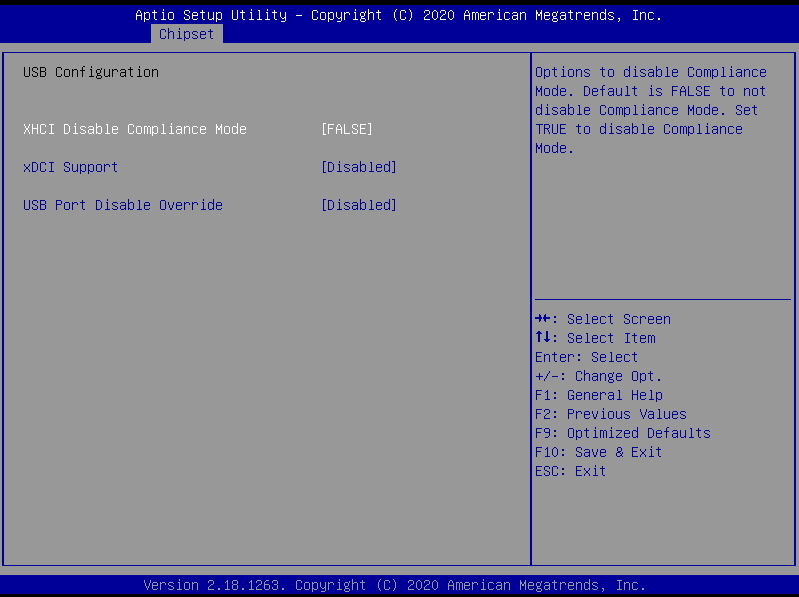Click the '+/-: Change Opt.' hint
Image resolution: width=799 pixels, height=597 pixels.
pyautogui.click(x=598, y=376)
